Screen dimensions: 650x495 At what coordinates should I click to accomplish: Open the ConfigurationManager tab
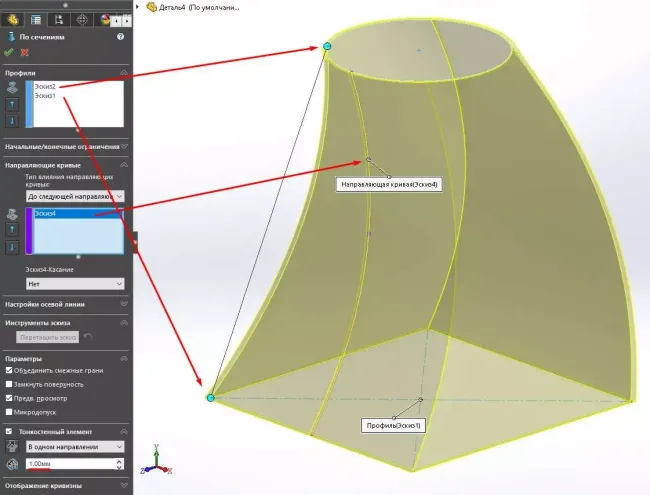pos(58,19)
